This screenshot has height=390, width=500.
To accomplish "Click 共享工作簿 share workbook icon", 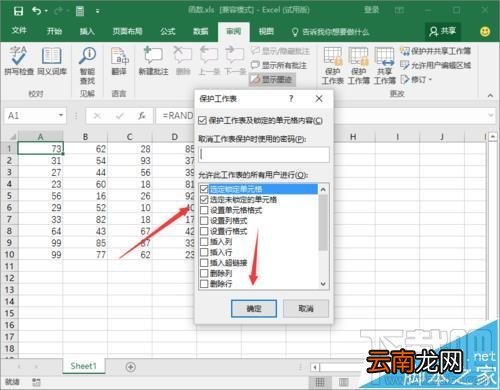I will click(x=385, y=65).
